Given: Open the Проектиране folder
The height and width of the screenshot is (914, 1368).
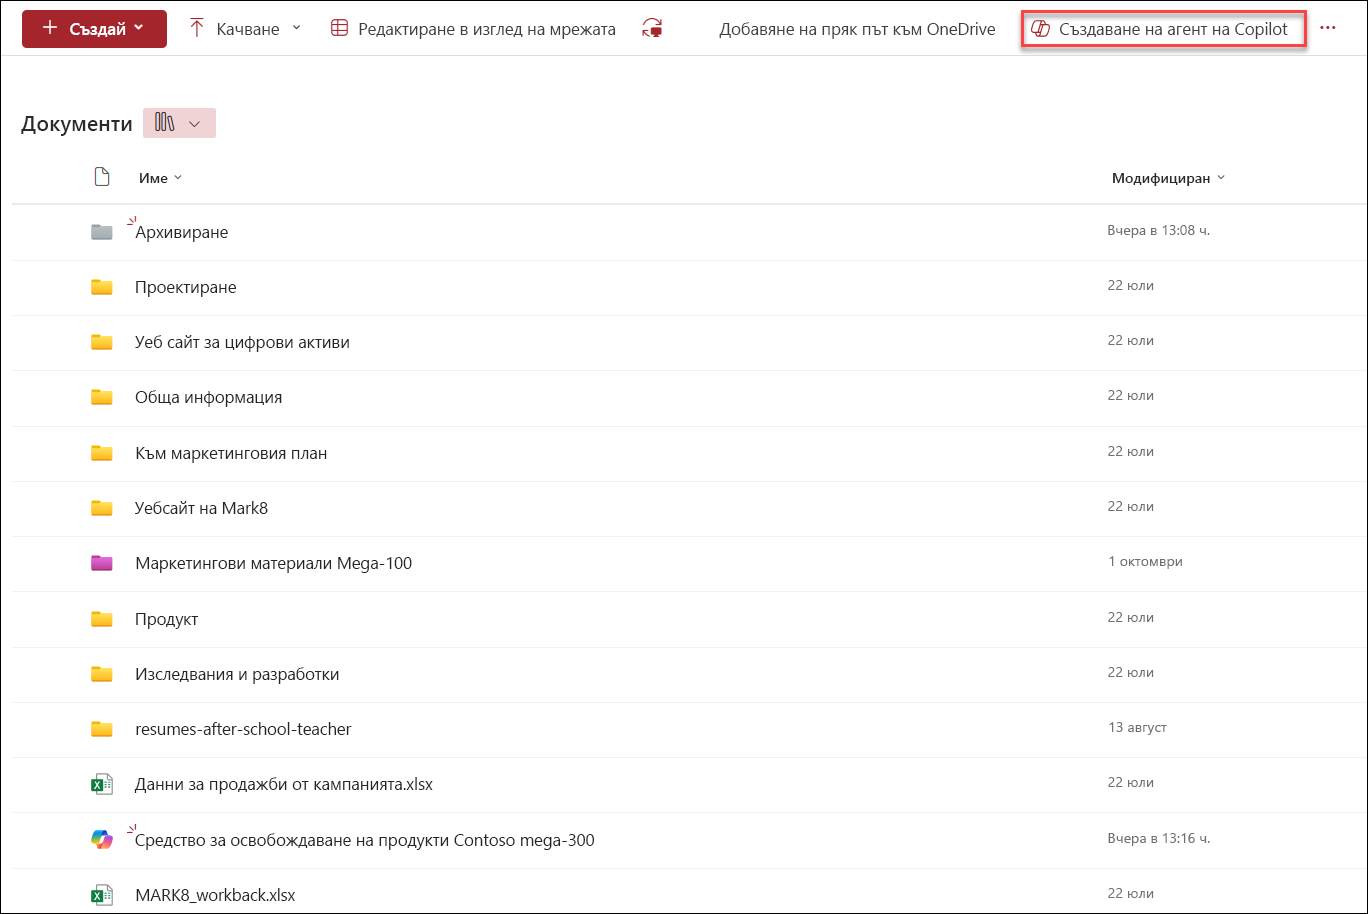Looking at the screenshot, I should coord(186,287).
